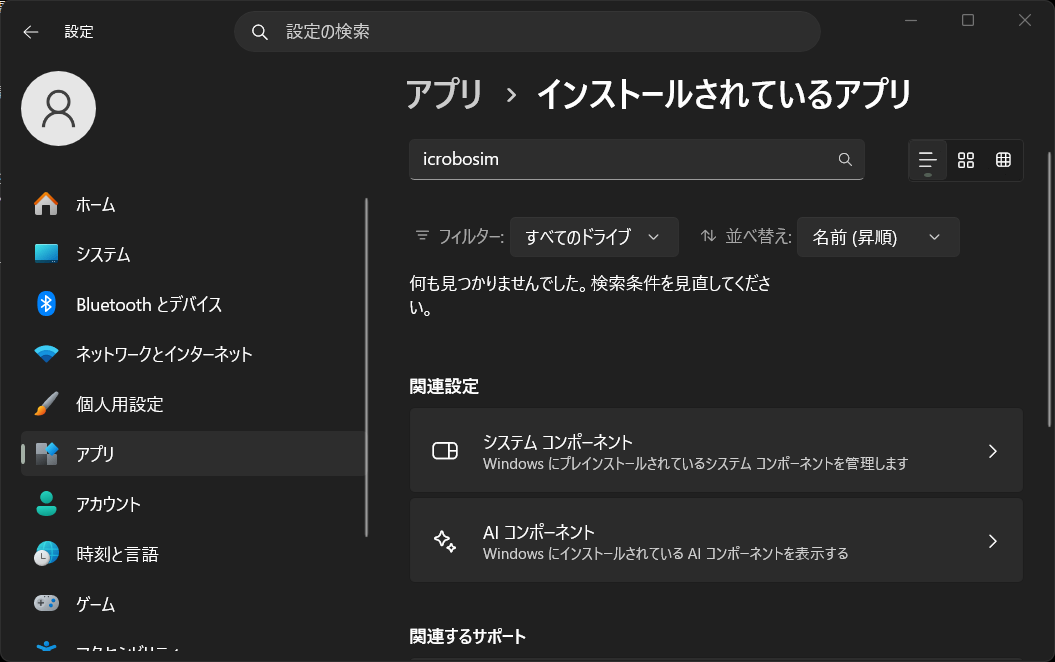1055x662 pixels.
Task: Close the Settings window
Action: (1025, 20)
